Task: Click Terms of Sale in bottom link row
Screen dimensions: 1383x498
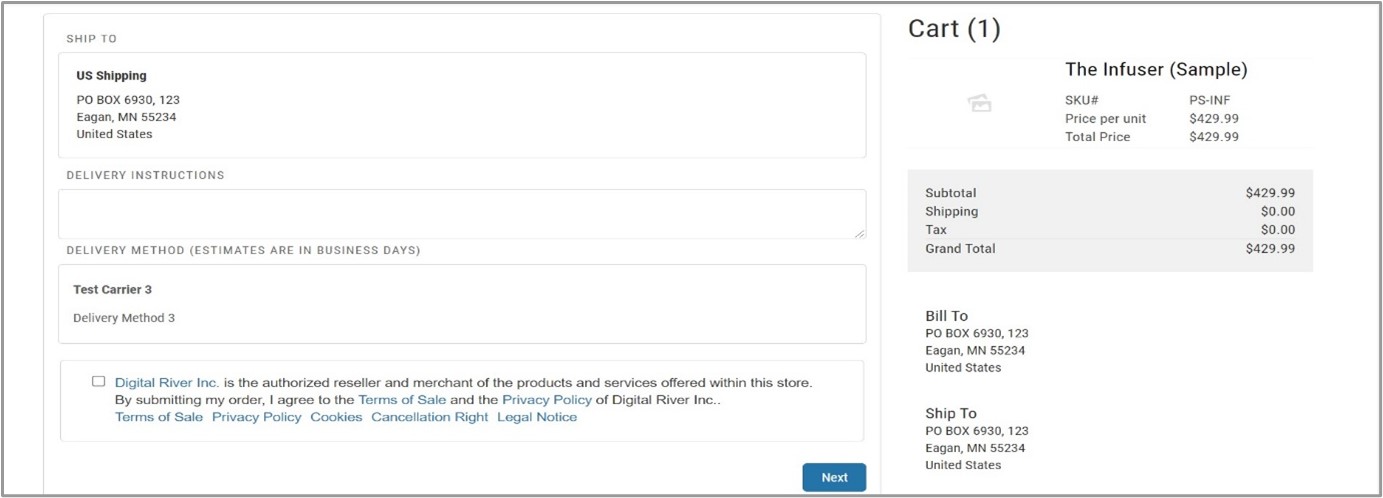Action: 159,417
